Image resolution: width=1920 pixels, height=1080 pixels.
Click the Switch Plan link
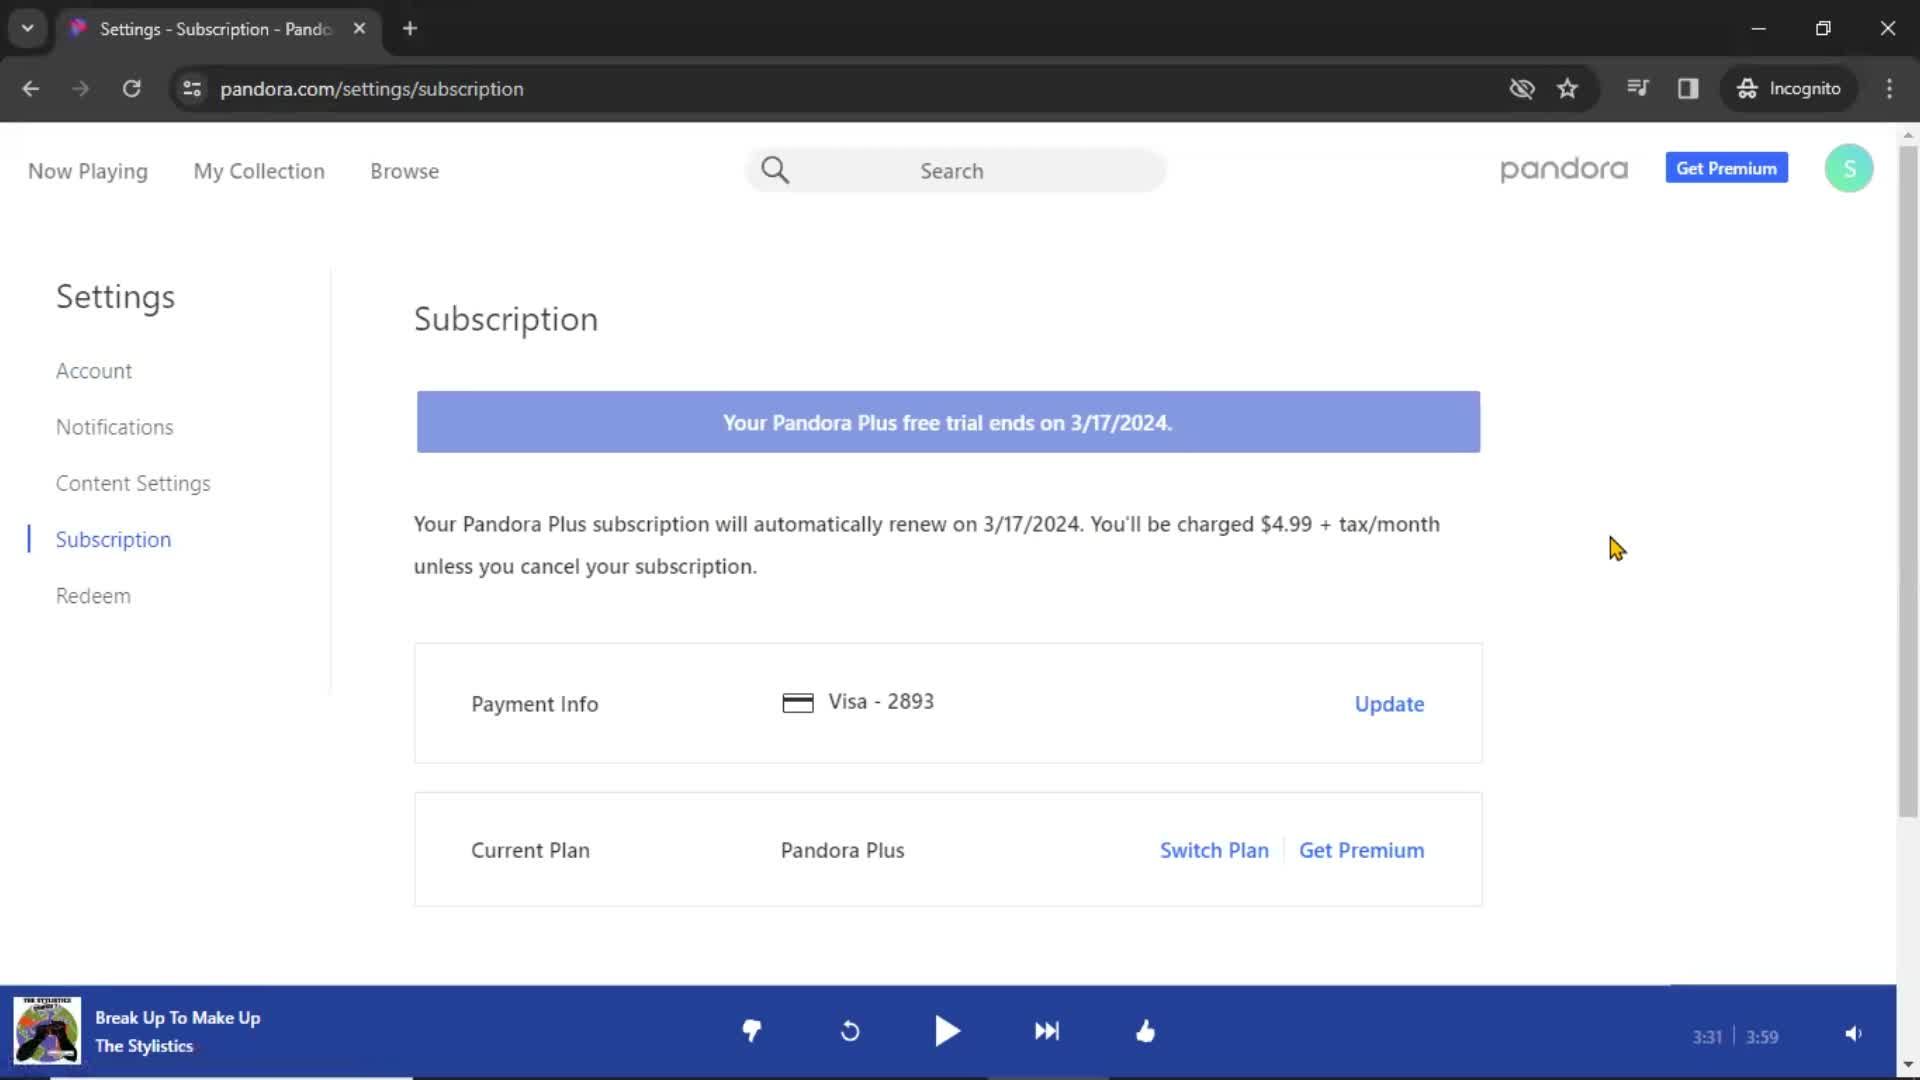click(1213, 851)
